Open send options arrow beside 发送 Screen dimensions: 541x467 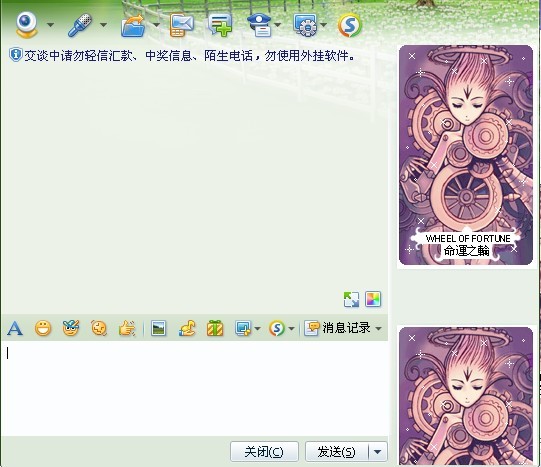pos(378,451)
